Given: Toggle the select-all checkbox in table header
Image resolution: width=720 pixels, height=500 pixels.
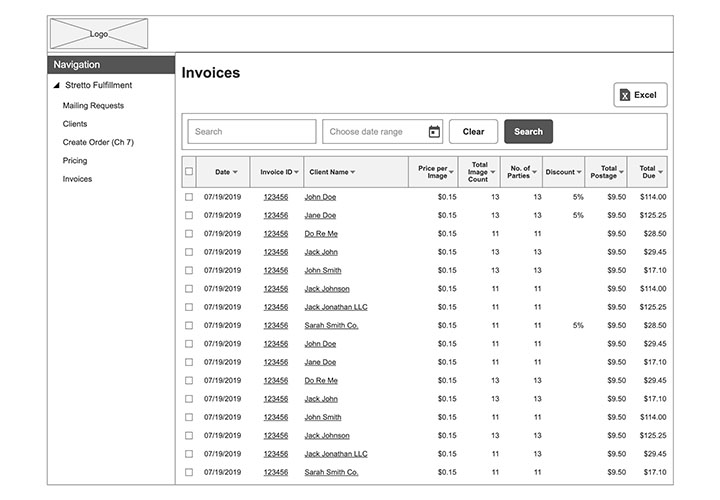Looking at the screenshot, I should point(189,171).
